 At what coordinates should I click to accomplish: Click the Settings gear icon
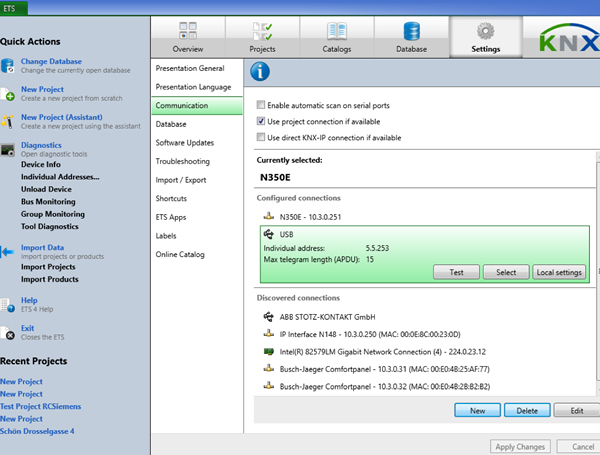[486, 31]
